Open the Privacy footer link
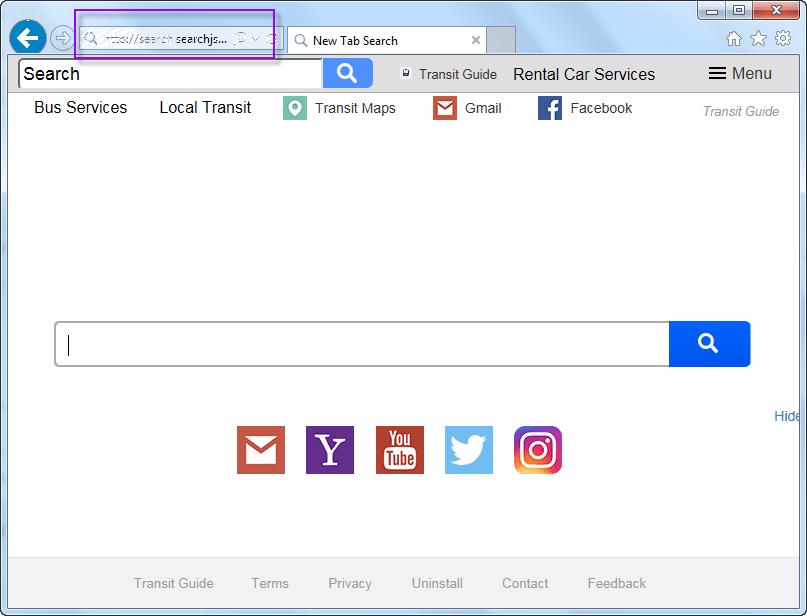 coord(350,583)
